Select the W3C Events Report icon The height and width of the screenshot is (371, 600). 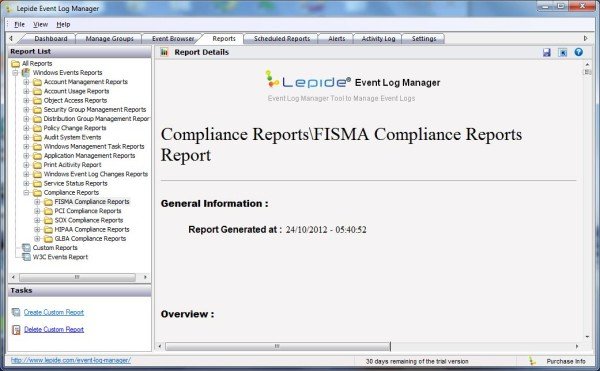(x=26, y=257)
